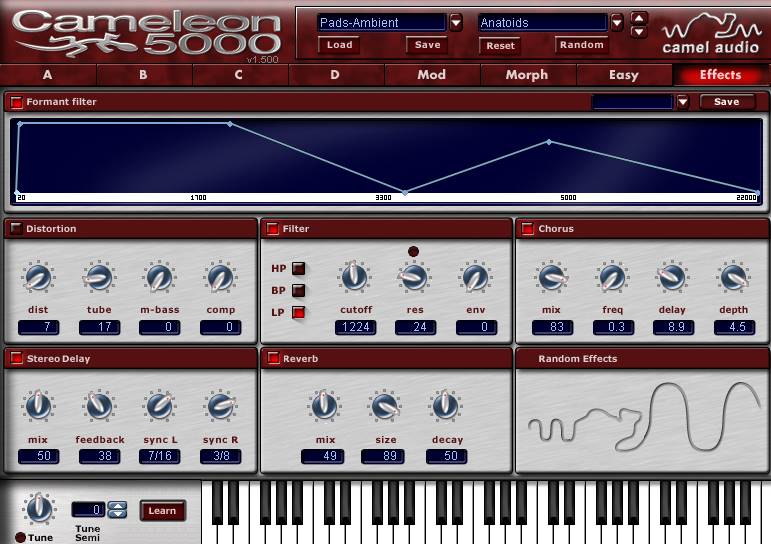Click the Chorus freq knob
The width and height of the screenshot is (771, 544).
click(x=612, y=277)
